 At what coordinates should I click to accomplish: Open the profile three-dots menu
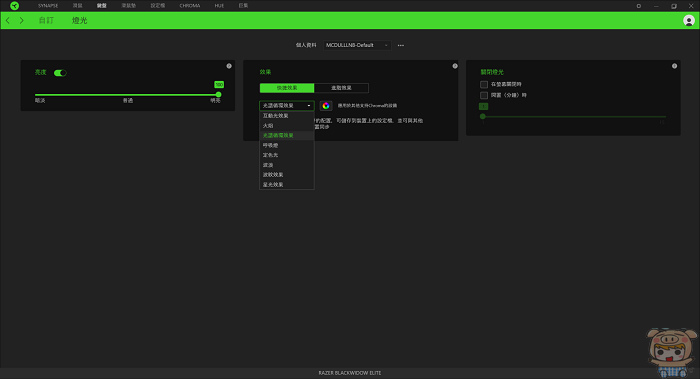coord(401,46)
